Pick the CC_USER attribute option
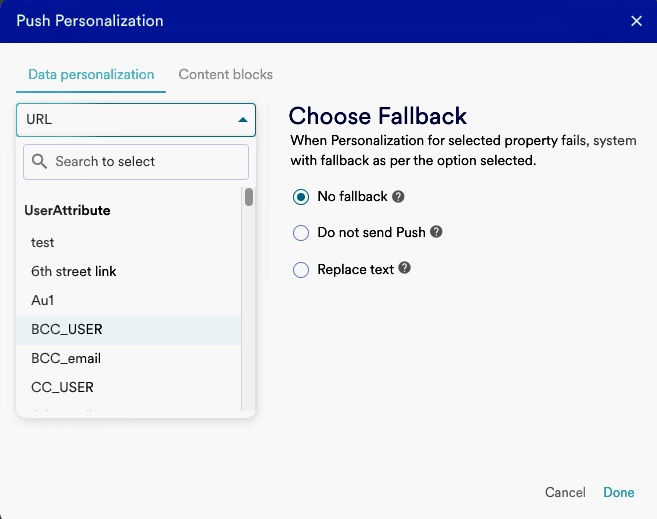Screen dimensions: 657x519 [x=62, y=387]
